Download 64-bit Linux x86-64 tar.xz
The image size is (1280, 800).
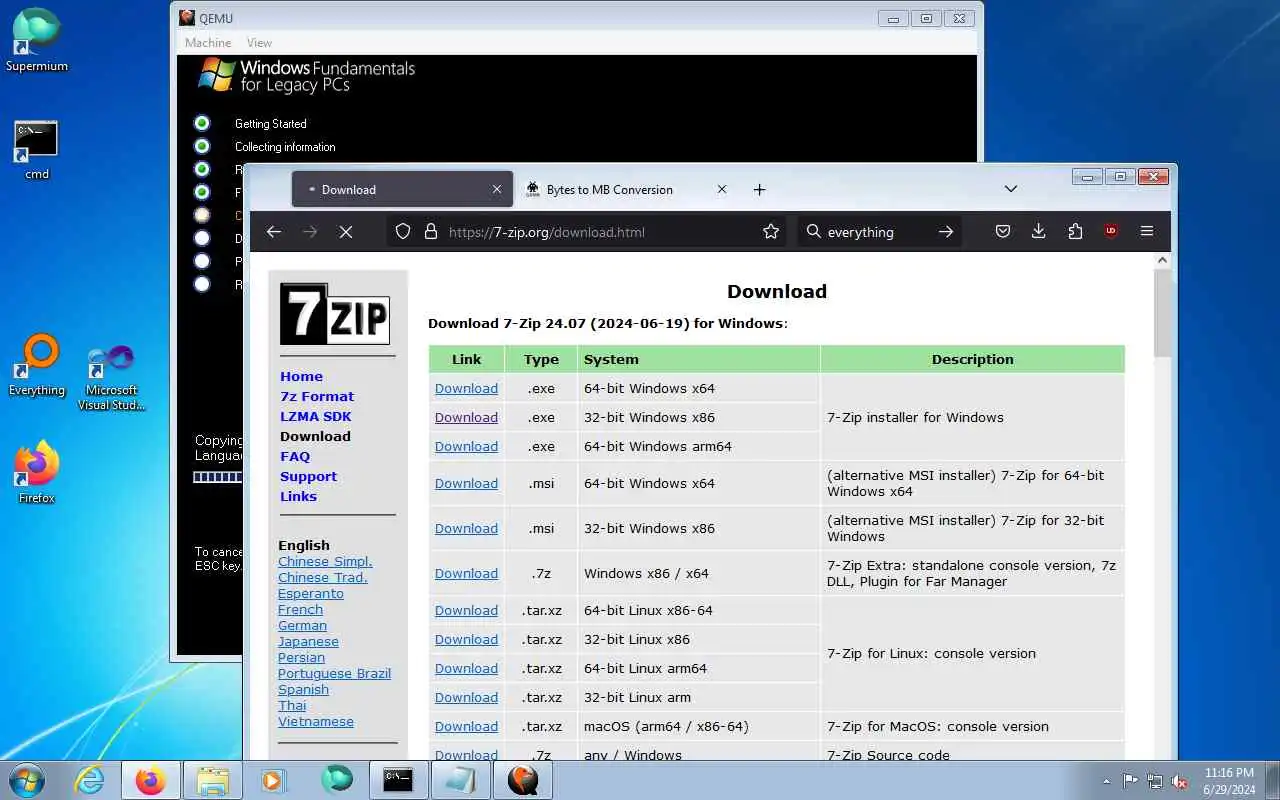[x=466, y=610]
